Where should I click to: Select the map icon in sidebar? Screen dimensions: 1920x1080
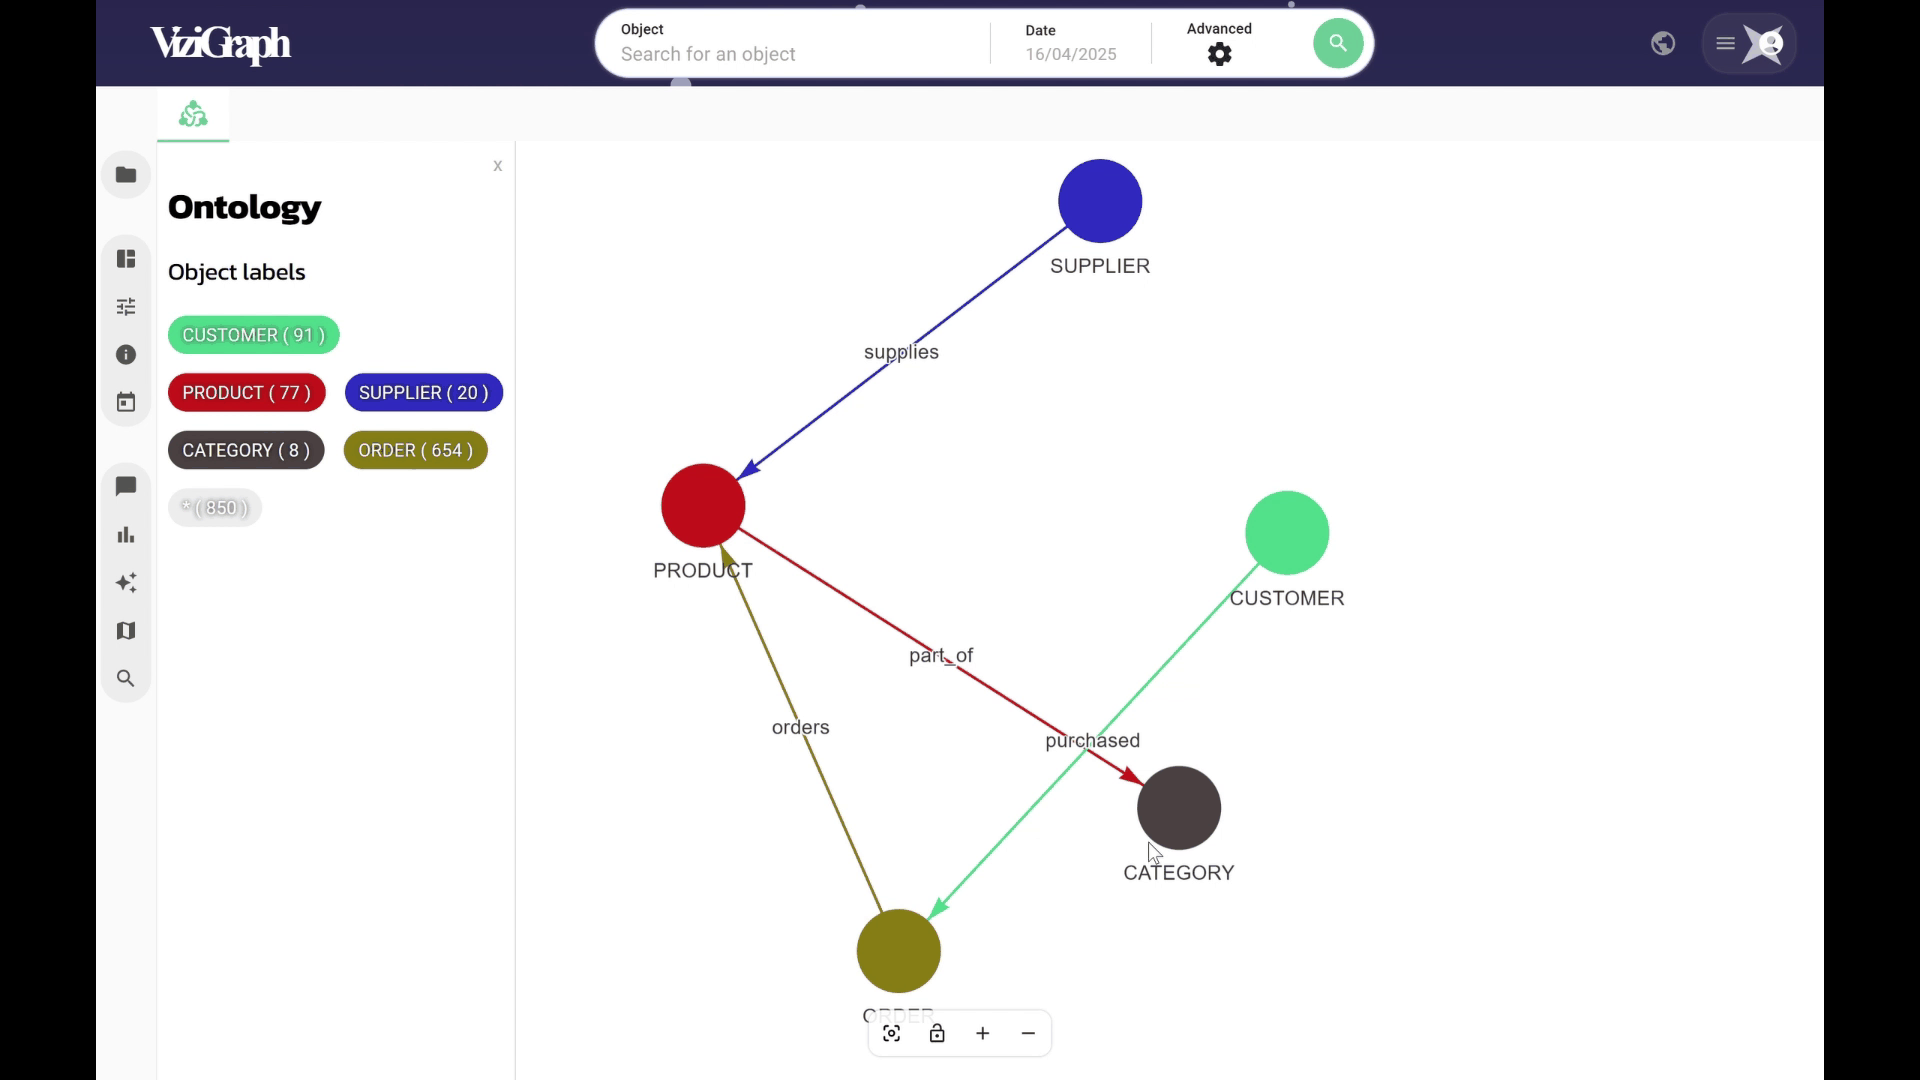(126, 630)
